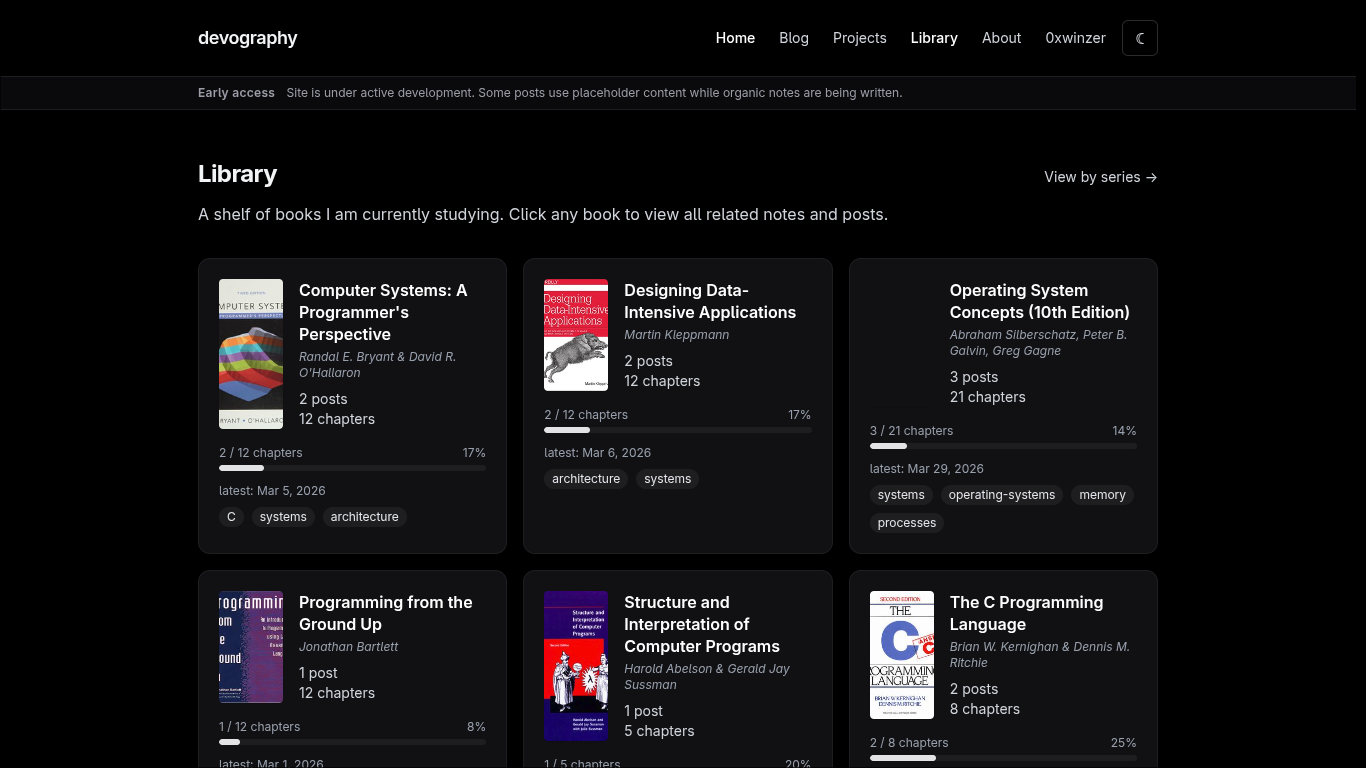Click Programming from the Ground Up title
Image resolution: width=1366 pixels, height=768 pixels.
386,613
